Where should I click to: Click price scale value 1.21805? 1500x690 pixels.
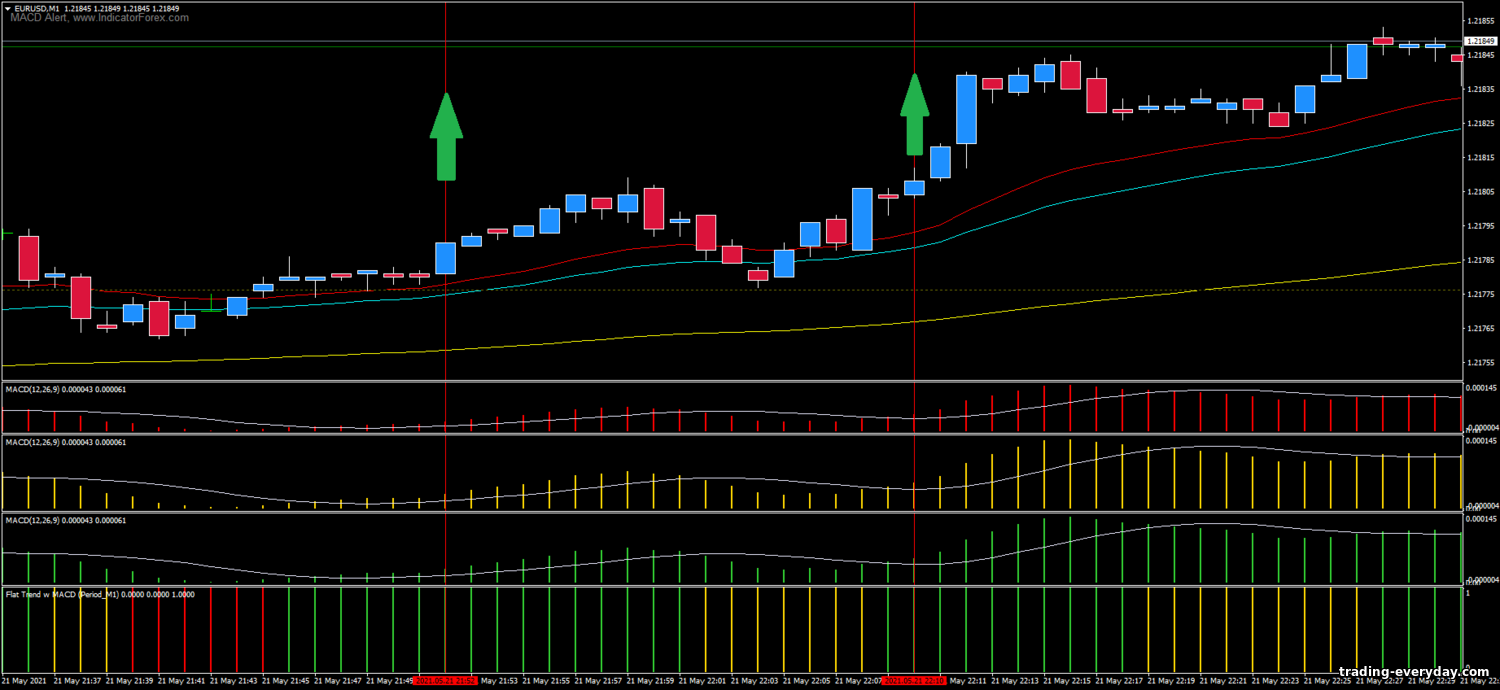tap(1481, 191)
